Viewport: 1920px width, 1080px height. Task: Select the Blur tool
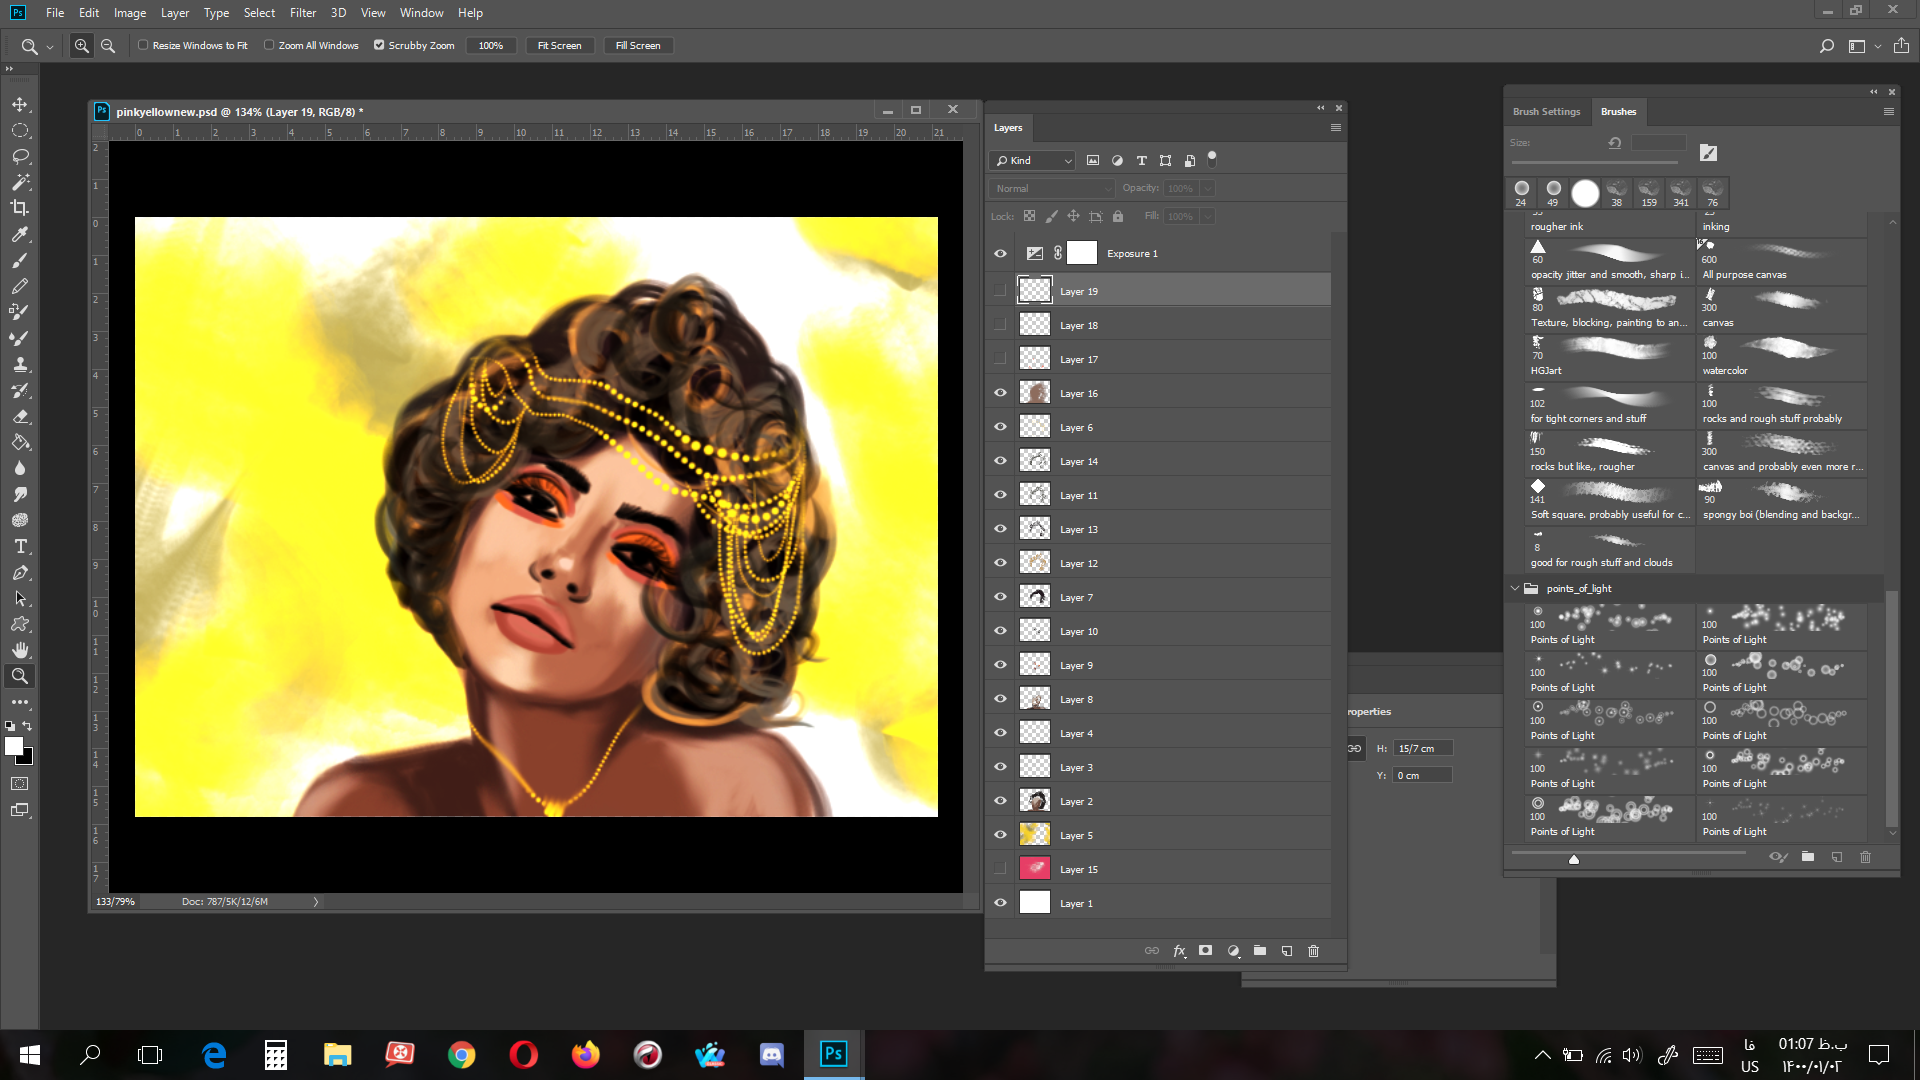click(20, 468)
